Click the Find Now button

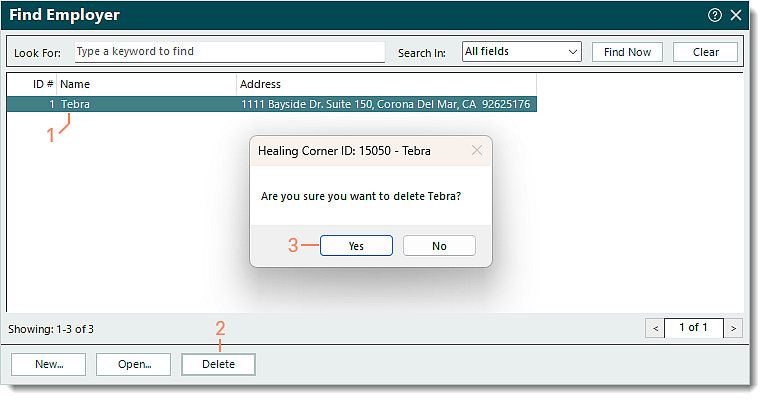tap(627, 52)
